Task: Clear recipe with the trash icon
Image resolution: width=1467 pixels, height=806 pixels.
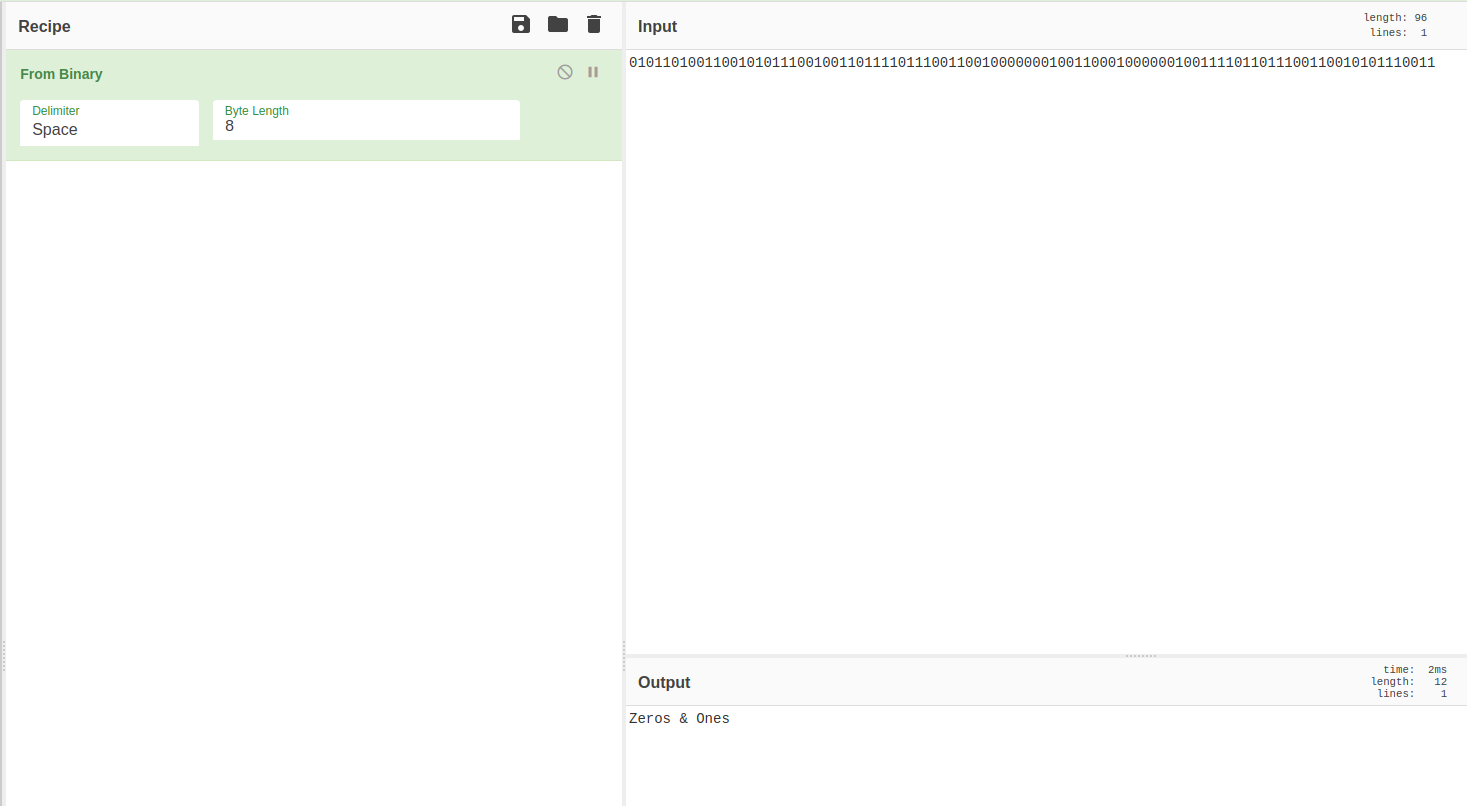Action: pos(594,24)
